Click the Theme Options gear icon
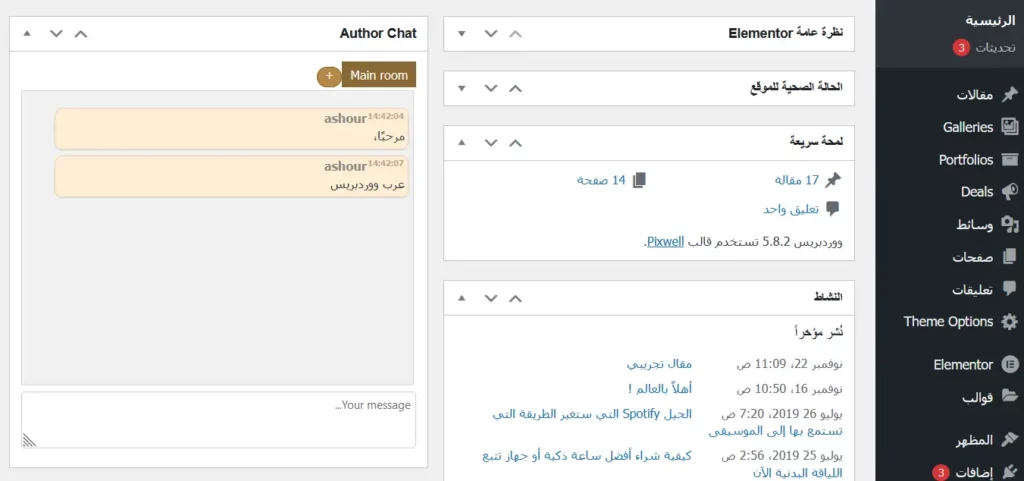This screenshot has width=1024, height=481. [x=1009, y=322]
